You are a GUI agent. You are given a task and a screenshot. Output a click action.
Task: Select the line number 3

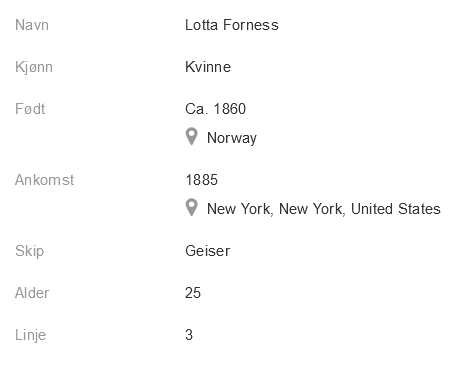click(x=189, y=335)
